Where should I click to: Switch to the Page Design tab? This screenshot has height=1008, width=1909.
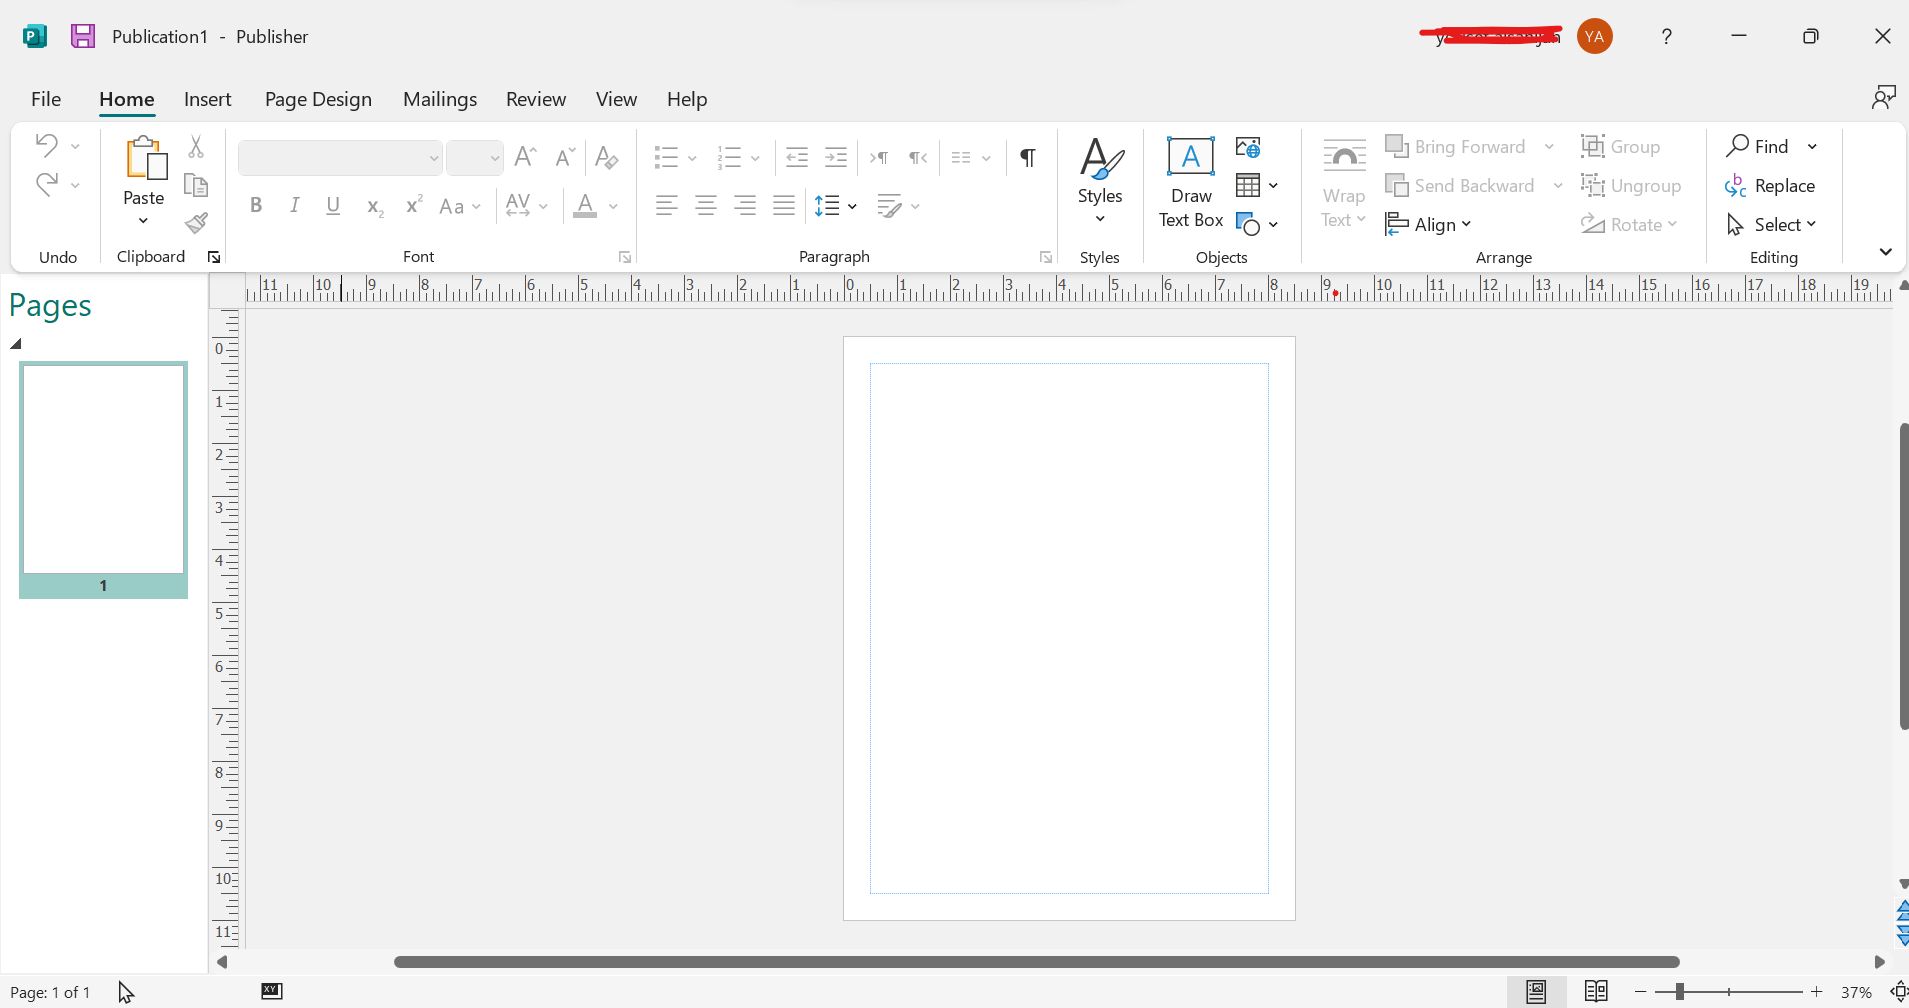click(318, 99)
